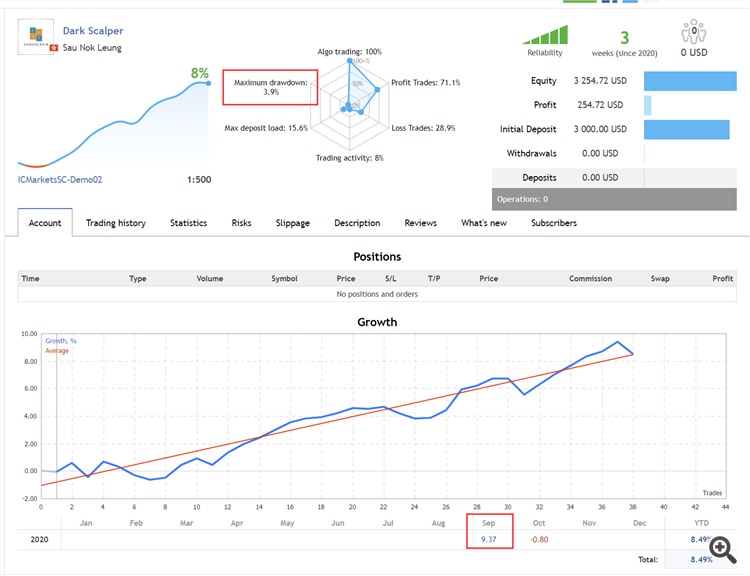The height and width of the screenshot is (576, 750).
Task: Click the Average legend entry
Action: [57, 351]
